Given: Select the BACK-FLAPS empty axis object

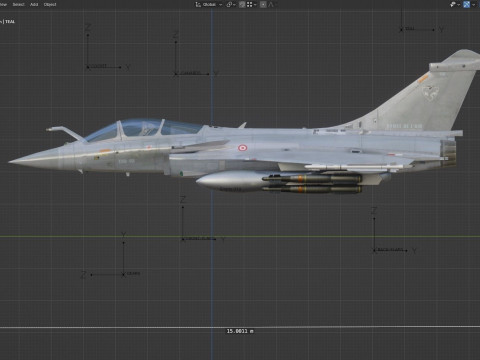Looking at the screenshot, I should (x=374, y=250).
